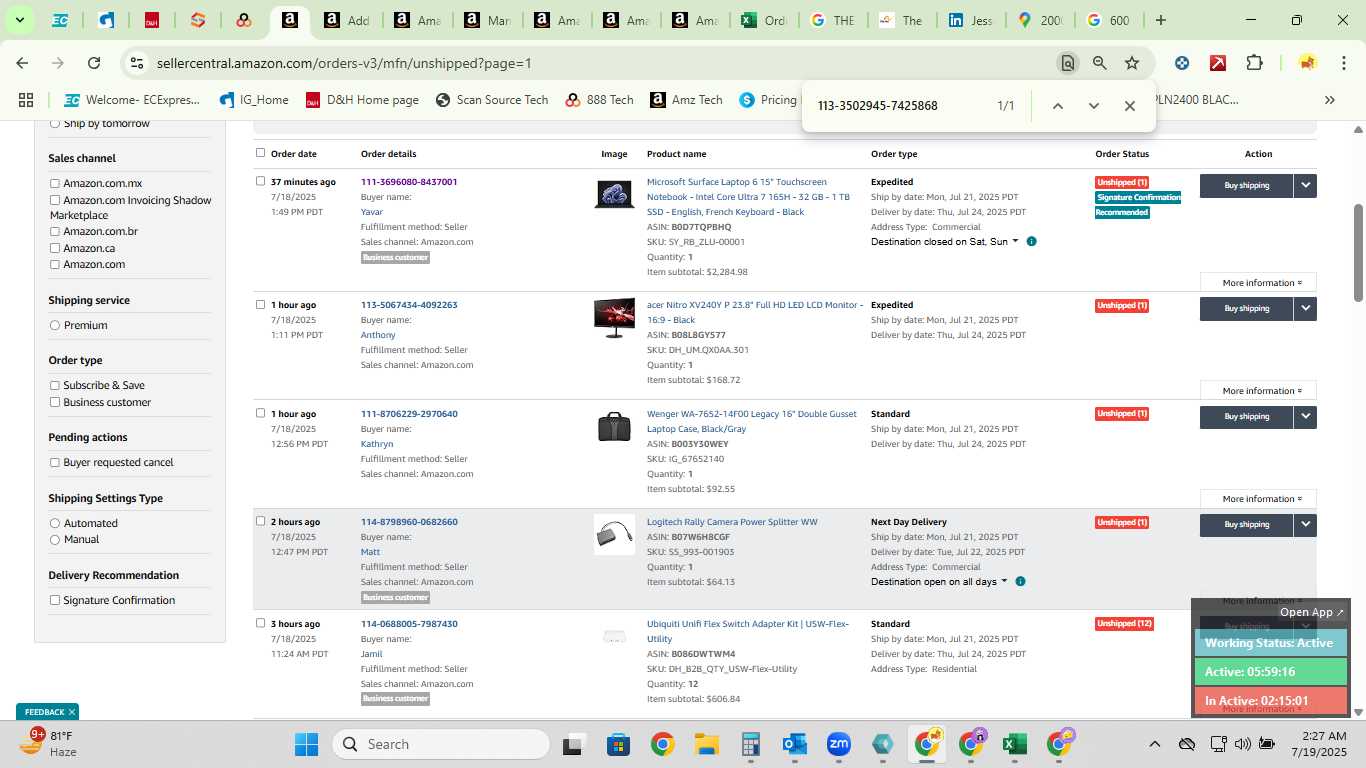Click the volume icon in system tray
This screenshot has width=1366, height=768.
[x=1242, y=744]
